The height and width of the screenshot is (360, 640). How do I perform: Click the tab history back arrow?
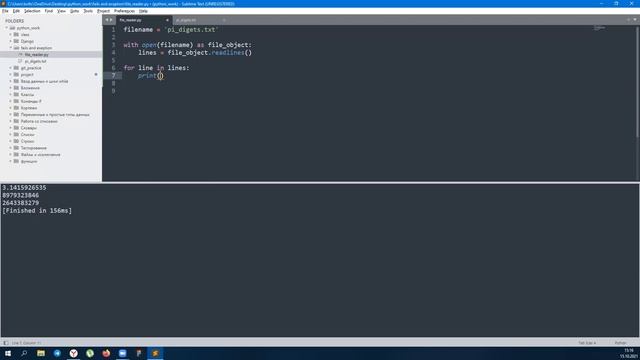coord(107,20)
